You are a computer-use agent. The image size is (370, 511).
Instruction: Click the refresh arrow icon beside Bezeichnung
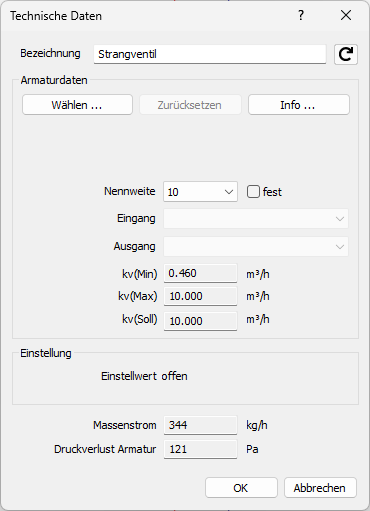point(346,54)
